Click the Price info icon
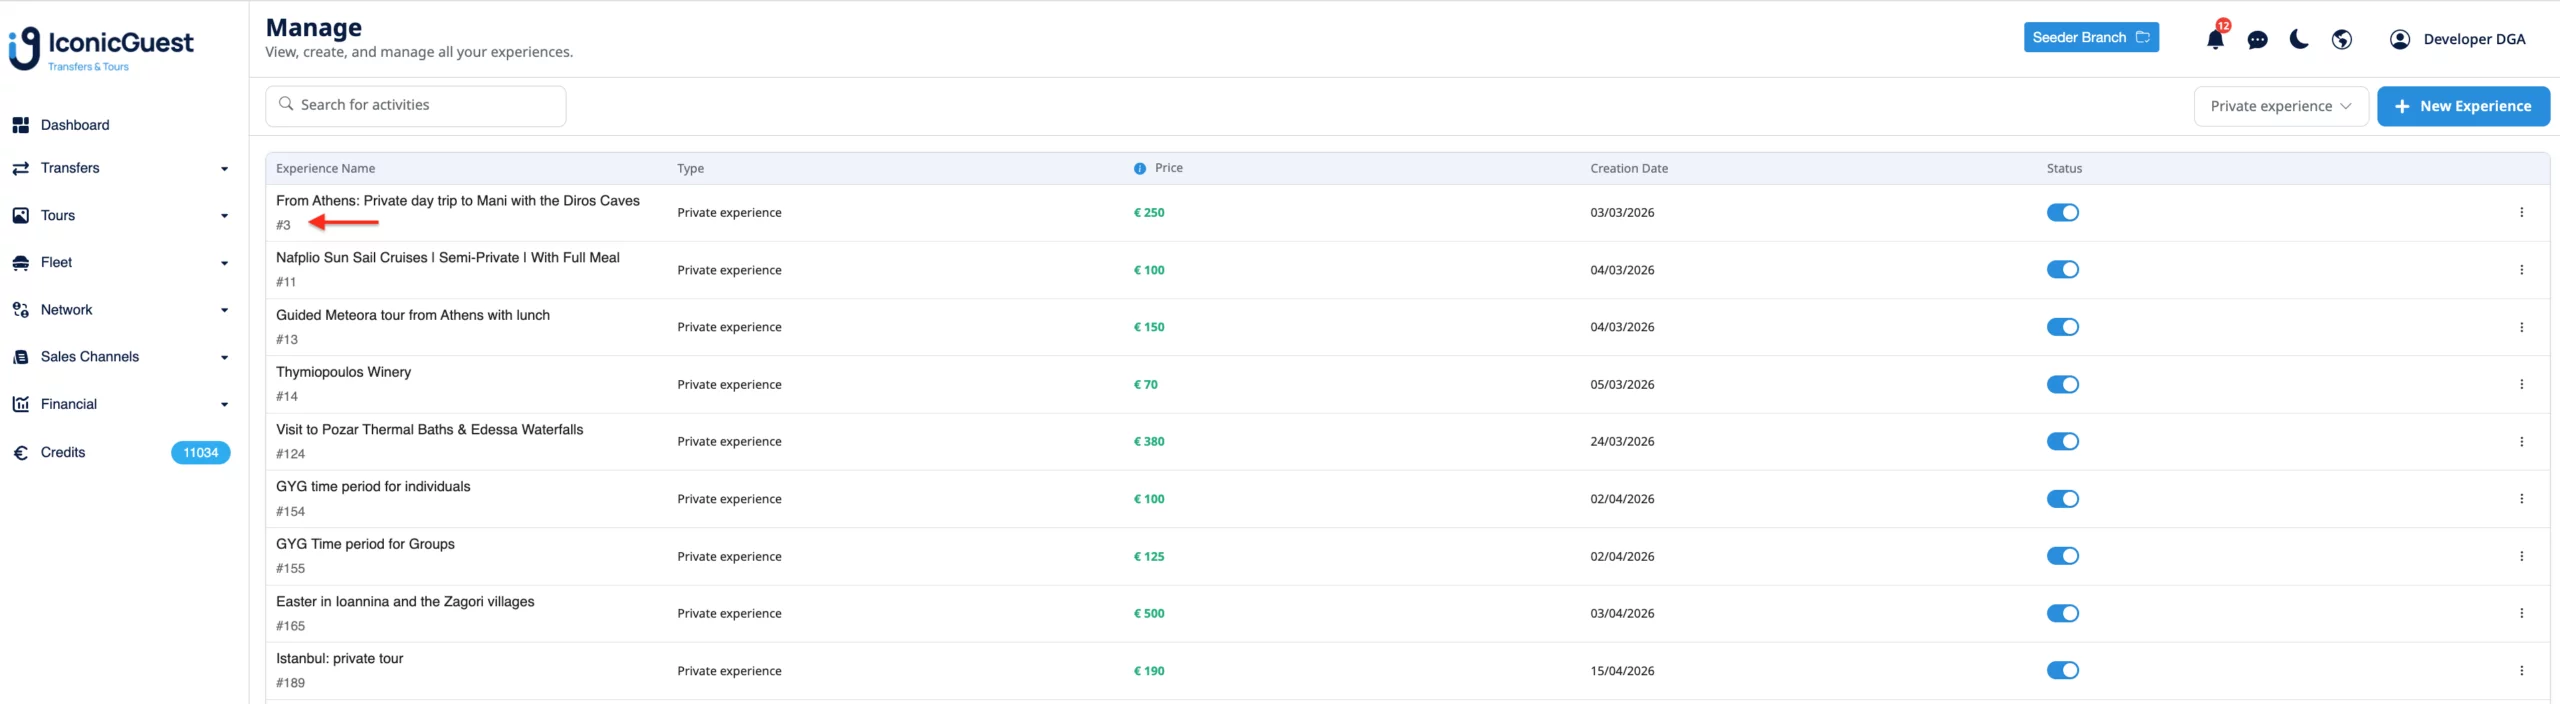The width and height of the screenshot is (2560, 704). (1139, 168)
